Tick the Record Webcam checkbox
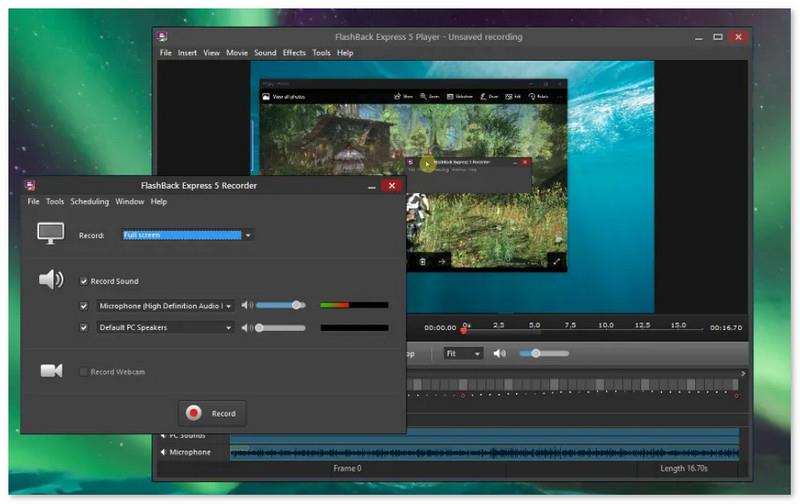This screenshot has height=504, width=800. [x=84, y=372]
